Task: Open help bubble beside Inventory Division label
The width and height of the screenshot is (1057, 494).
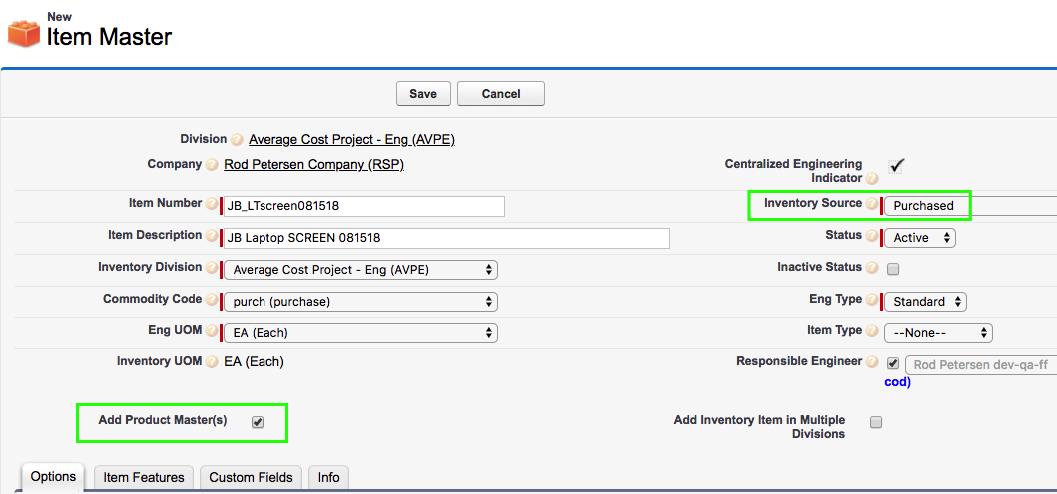Action: coord(212,268)
